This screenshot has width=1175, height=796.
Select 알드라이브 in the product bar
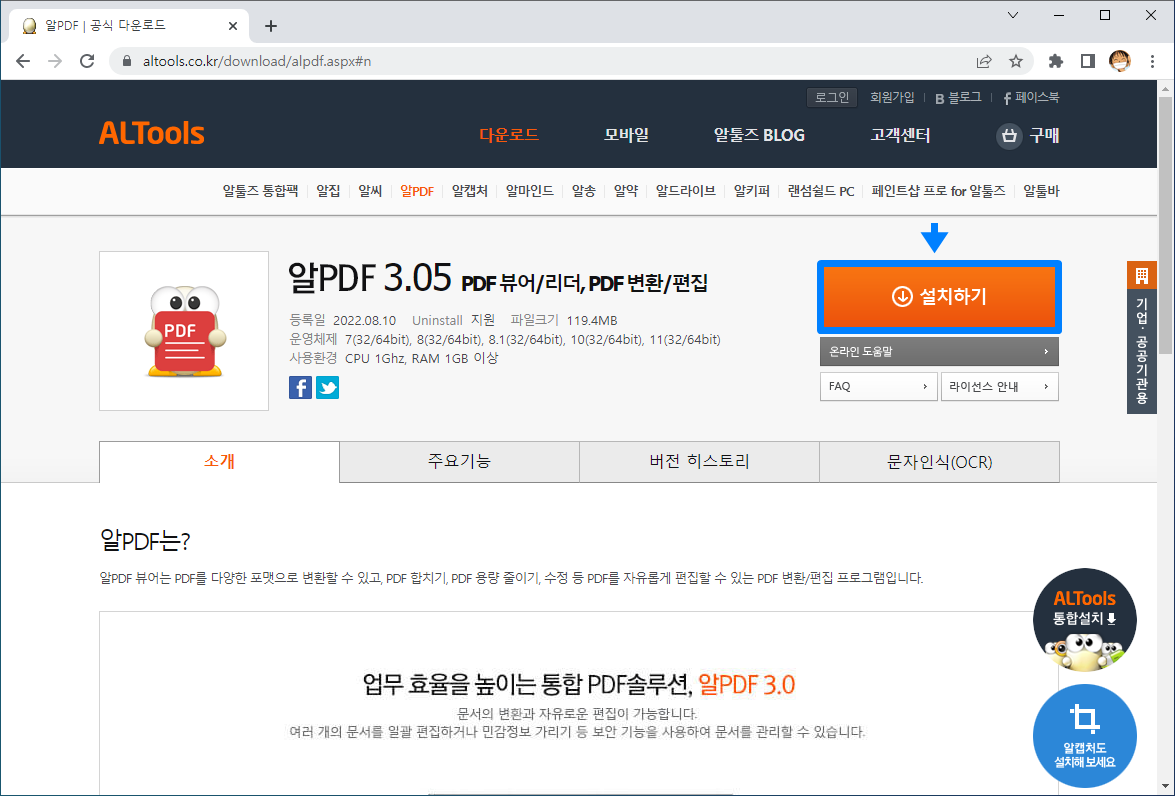click(x=686, y=191)
